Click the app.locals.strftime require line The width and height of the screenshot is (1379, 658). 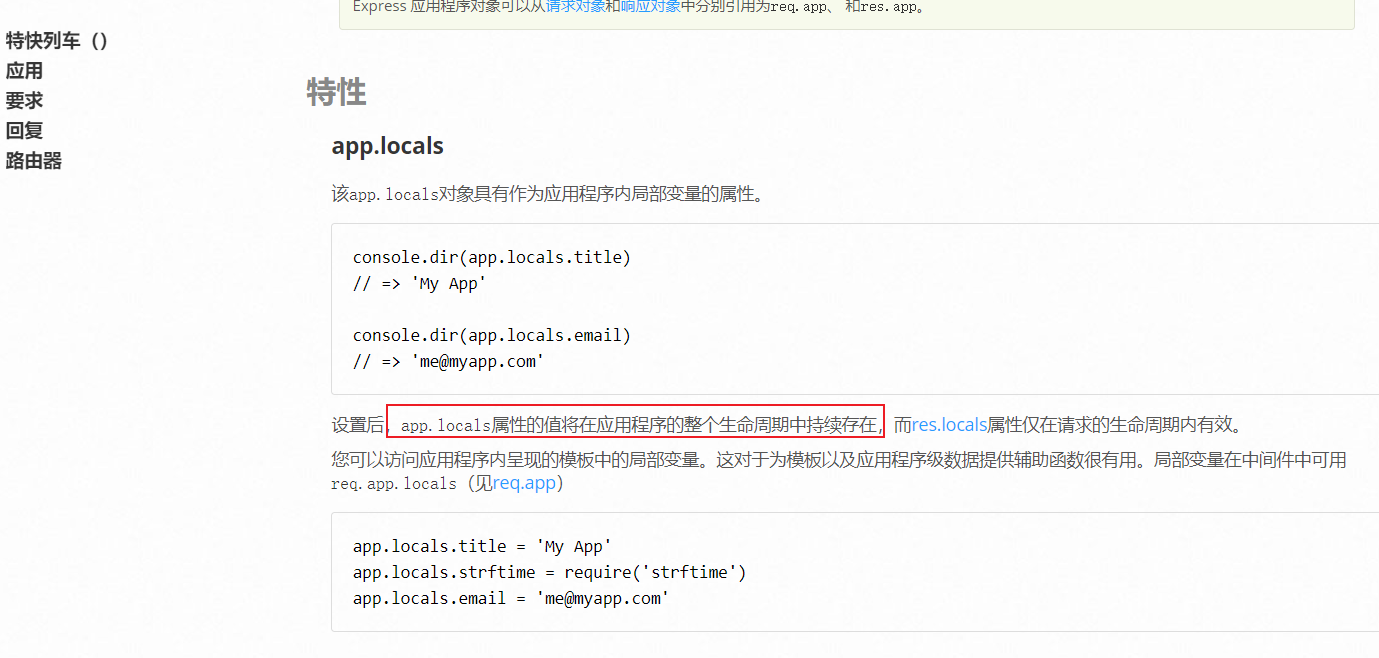click(550, 572)
